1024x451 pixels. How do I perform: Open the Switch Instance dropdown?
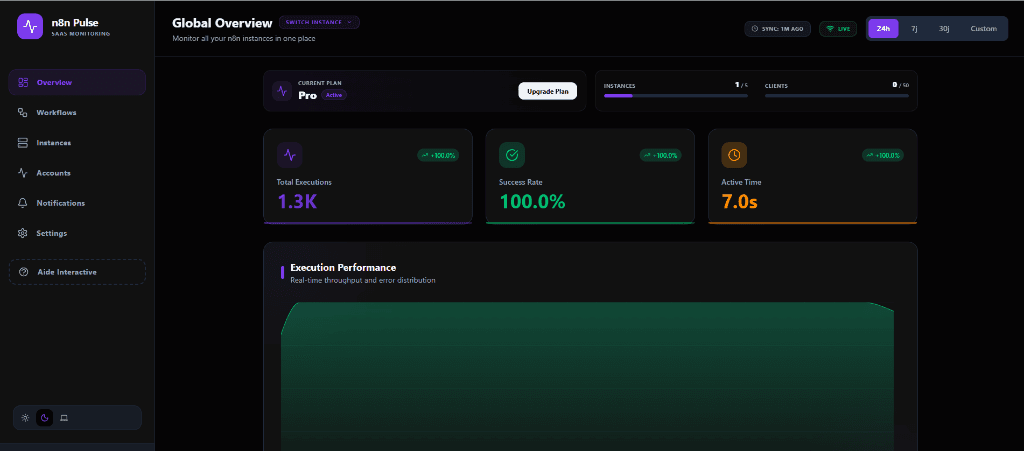pos(319,22)
